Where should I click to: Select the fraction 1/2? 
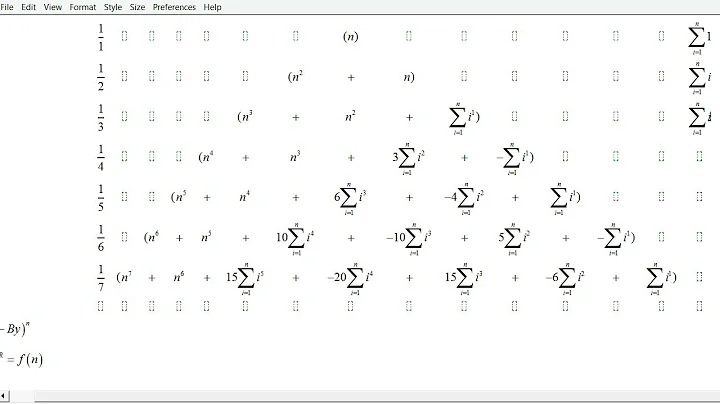[101, 77]
